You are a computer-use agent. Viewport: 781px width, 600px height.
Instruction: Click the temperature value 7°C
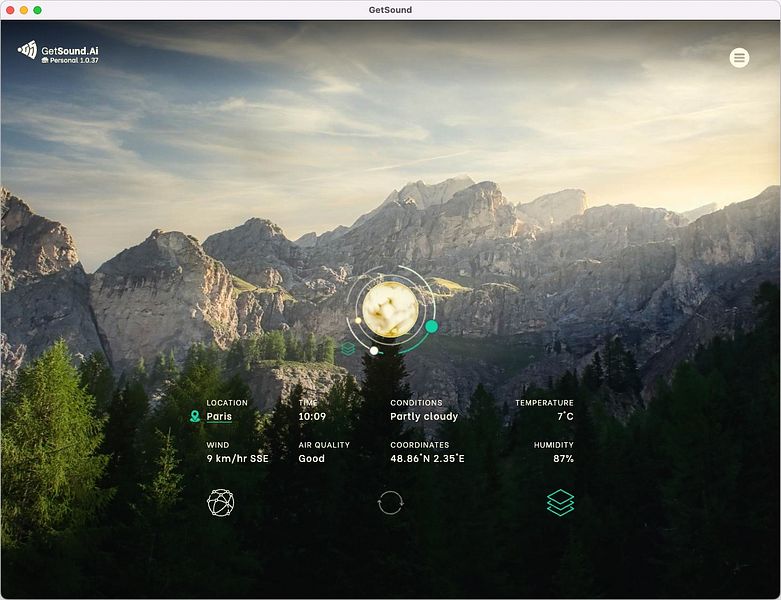click(565, 416)
